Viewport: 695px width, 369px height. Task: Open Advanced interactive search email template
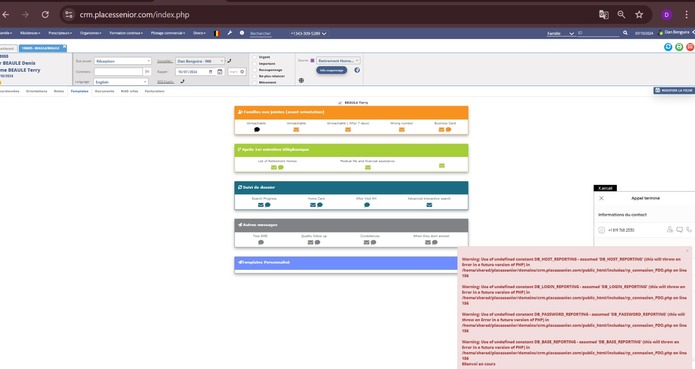click(x=429, y=205)
